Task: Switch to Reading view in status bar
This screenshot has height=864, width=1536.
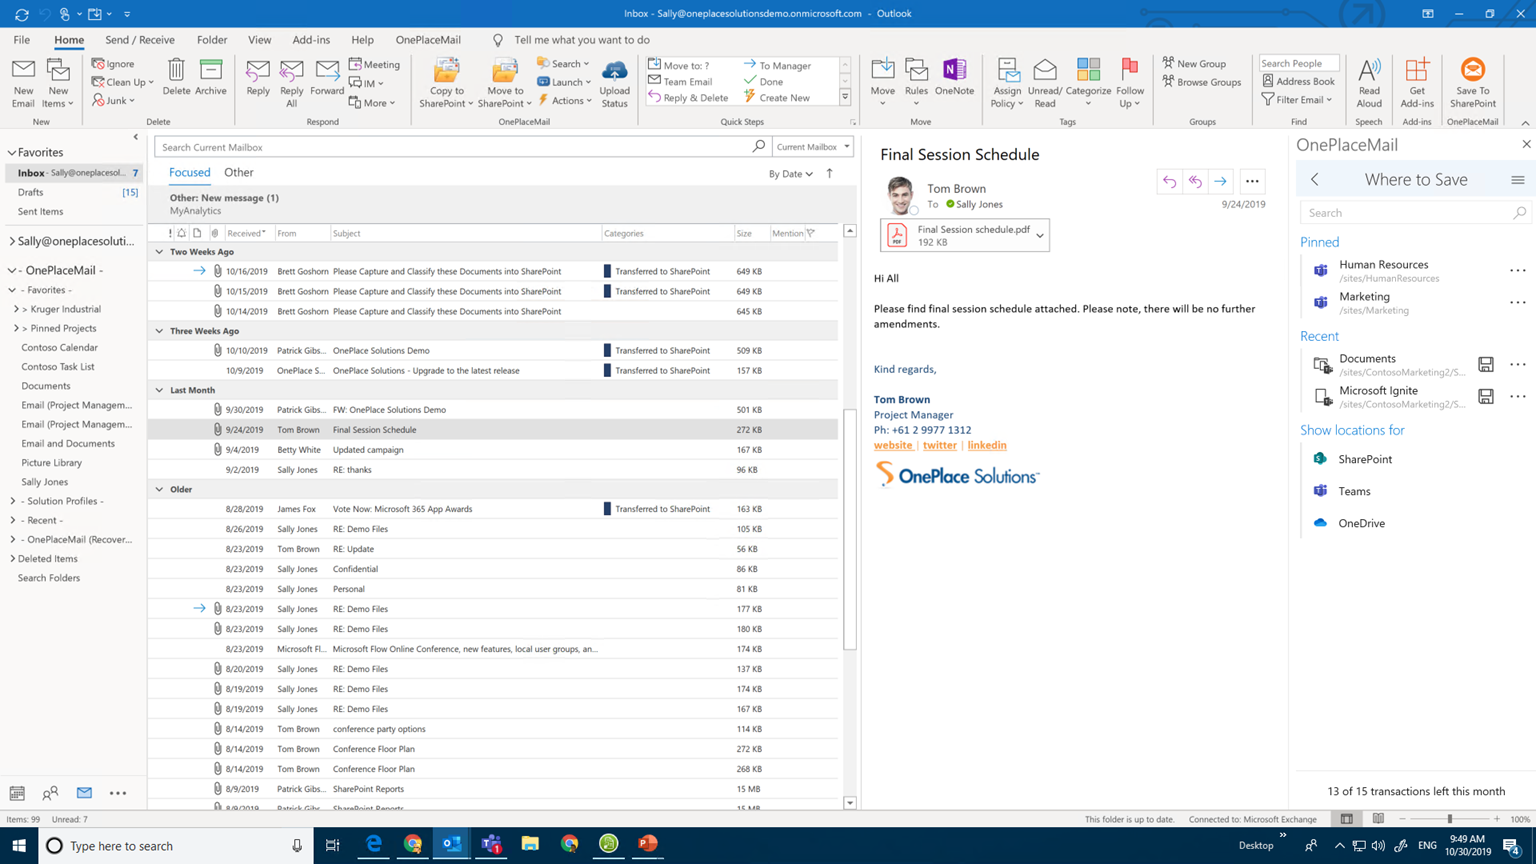Action: coord(1378,819)
